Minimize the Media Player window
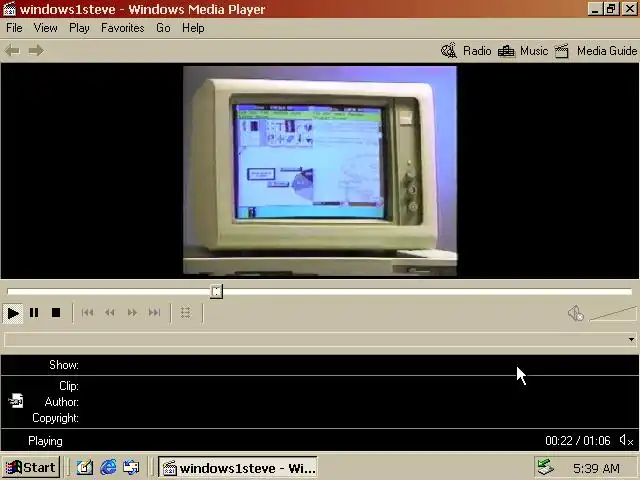 (595, 9)
